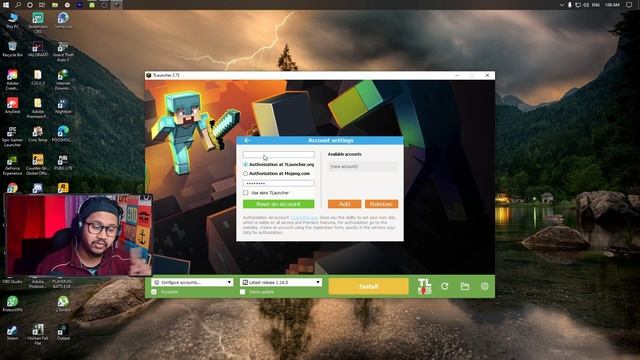Open ProtonVPN desktop shortcut
This screenshot has width=640, height=360.
coord(13,304)
